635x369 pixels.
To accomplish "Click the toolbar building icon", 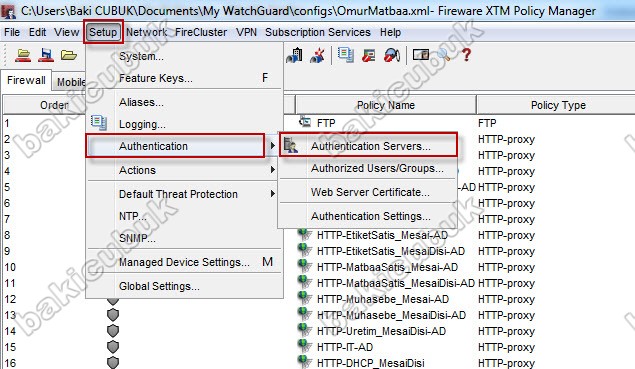I will (294, 55).
